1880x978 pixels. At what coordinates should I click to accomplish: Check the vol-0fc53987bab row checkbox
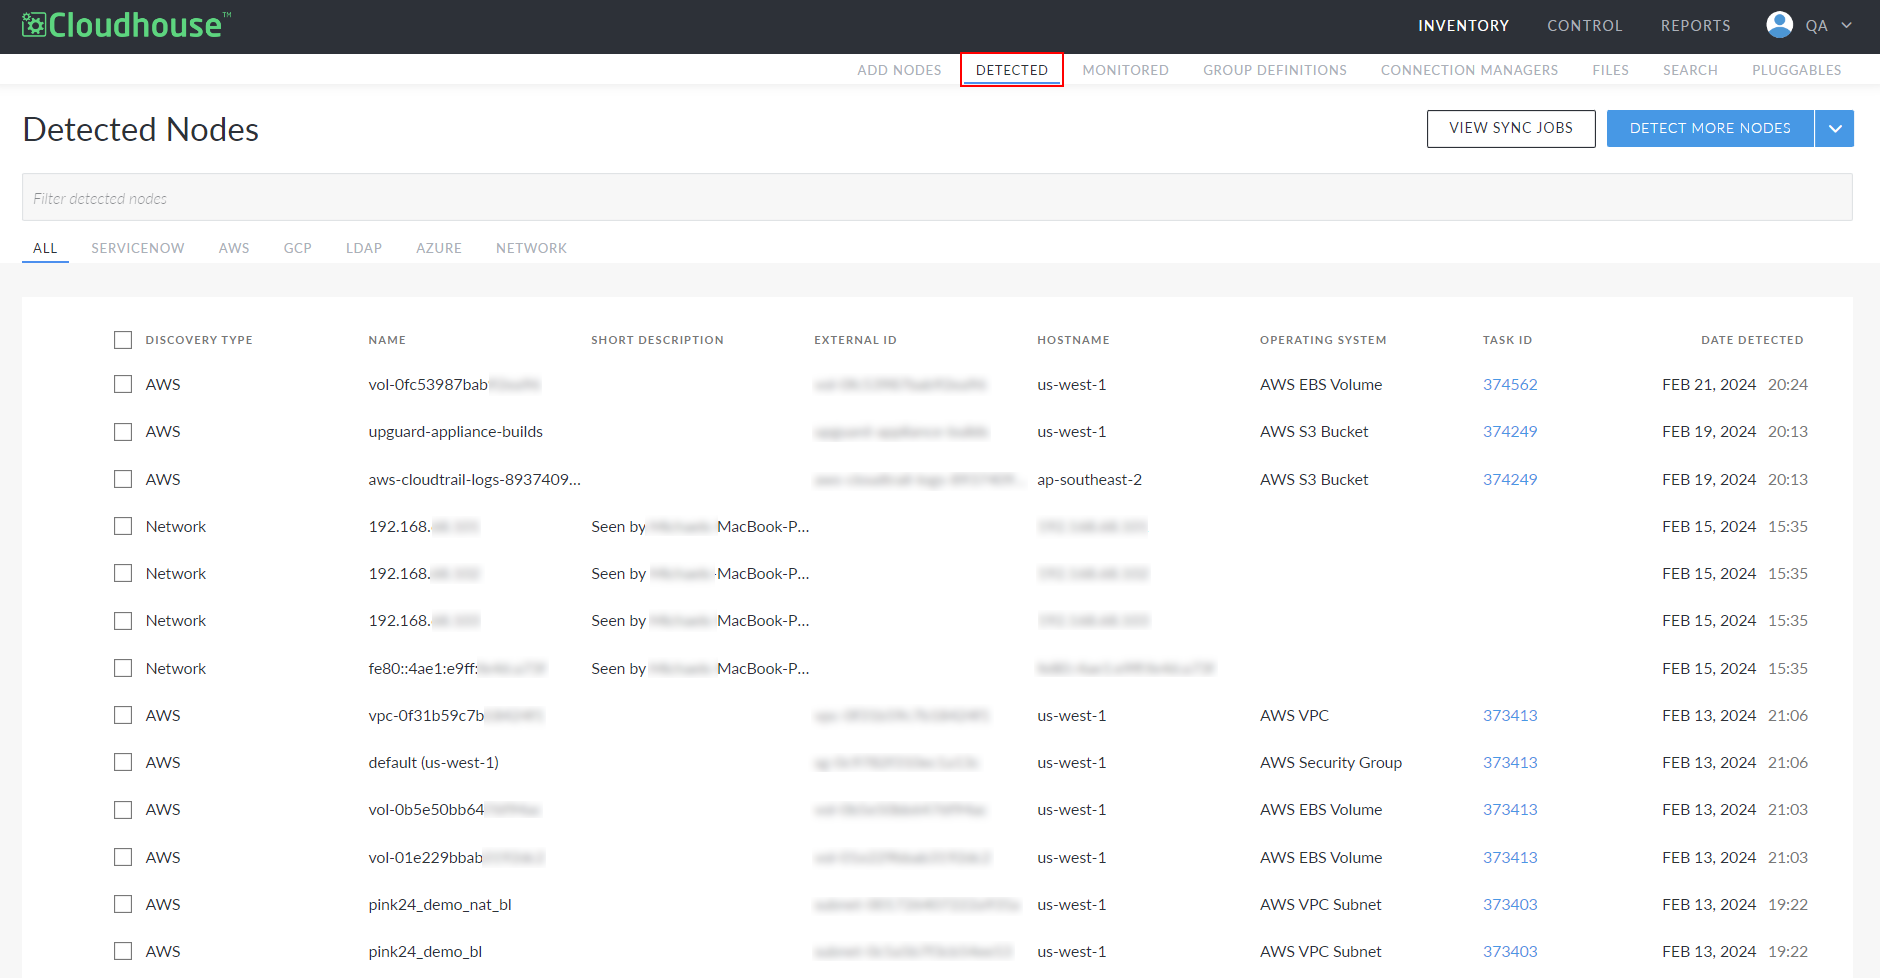(x=123, y=384)
